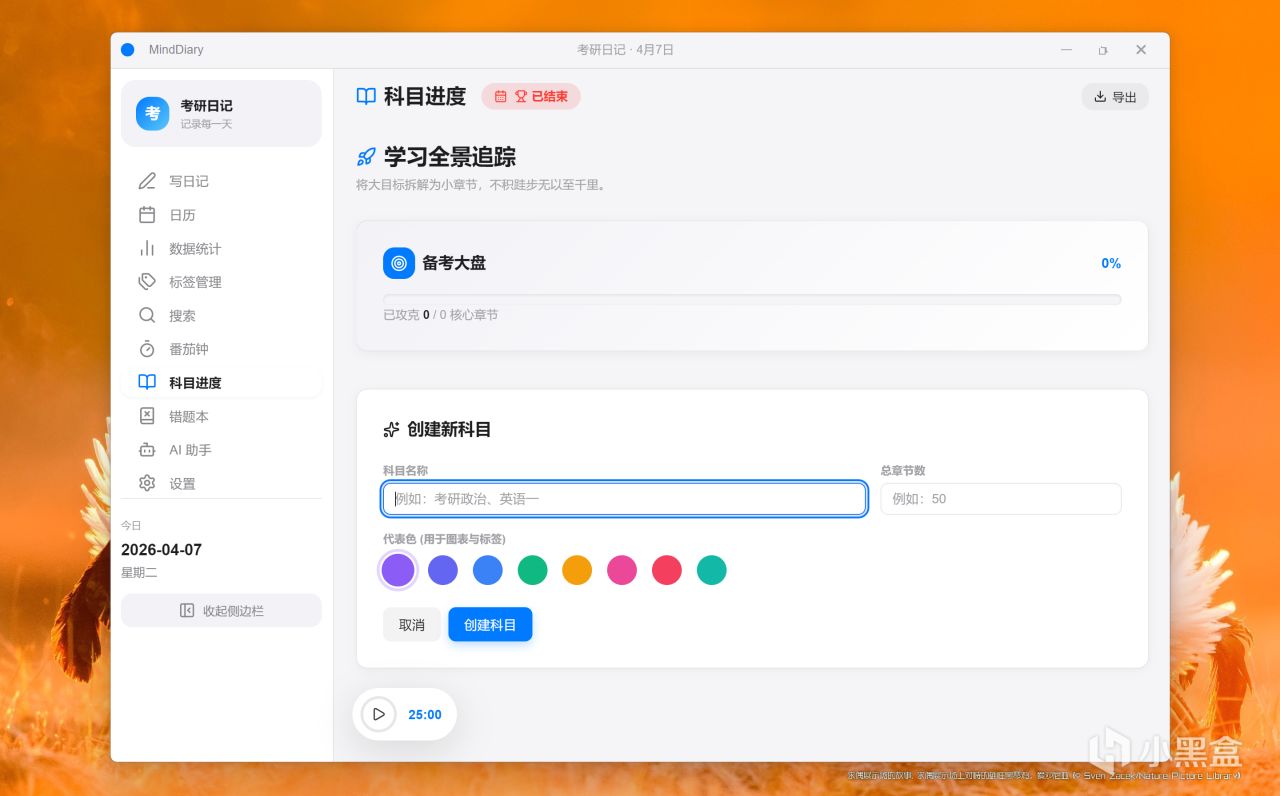Click the 25:00 timer text
1280x796 pixels.
pos(425,715)
